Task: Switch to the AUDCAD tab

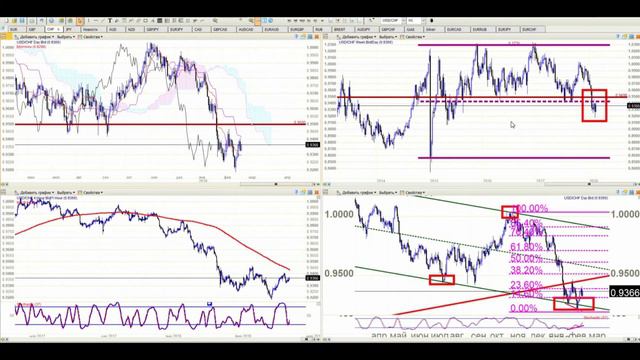Action: [248, 29]
